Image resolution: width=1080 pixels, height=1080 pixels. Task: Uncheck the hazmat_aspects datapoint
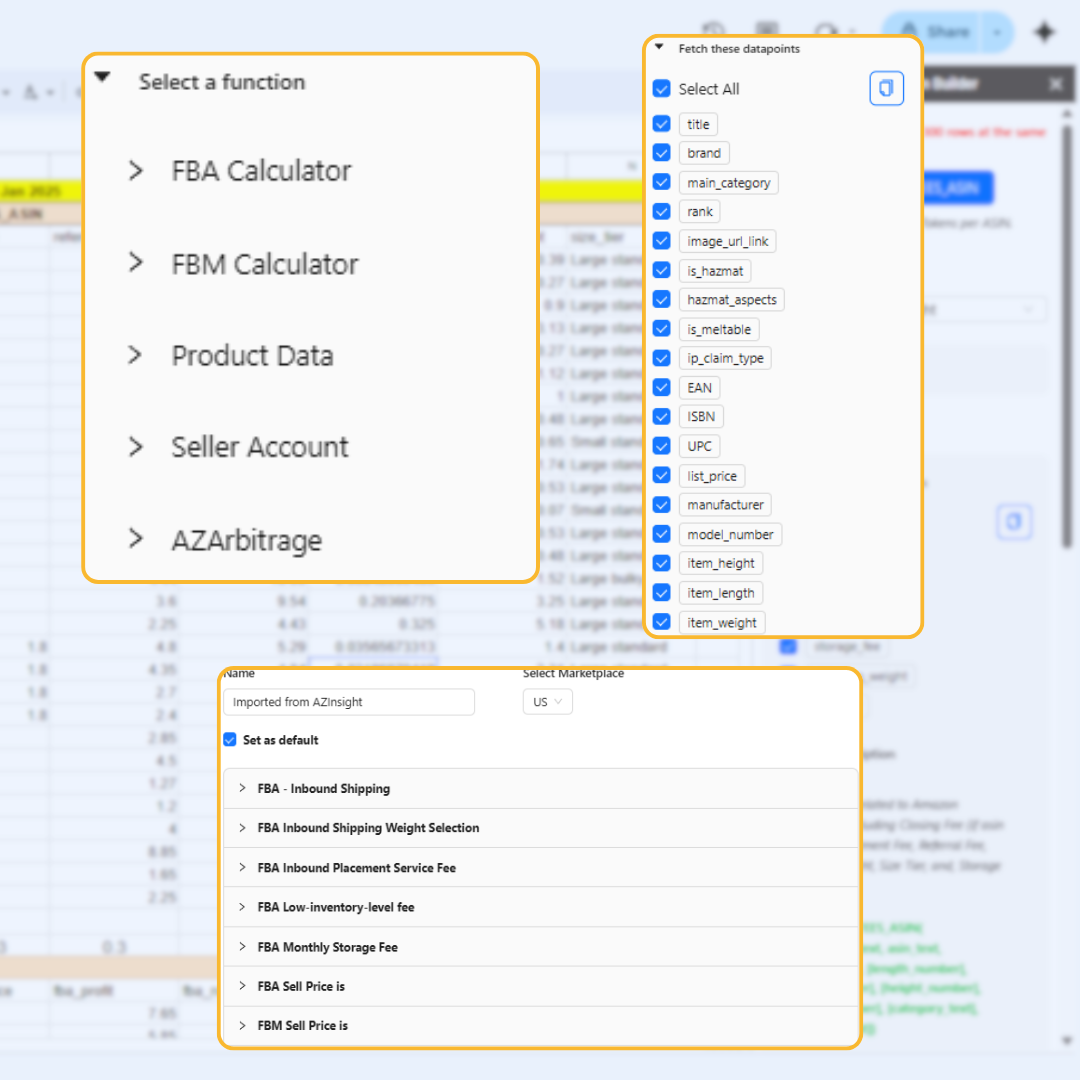[x=661, y=300]
